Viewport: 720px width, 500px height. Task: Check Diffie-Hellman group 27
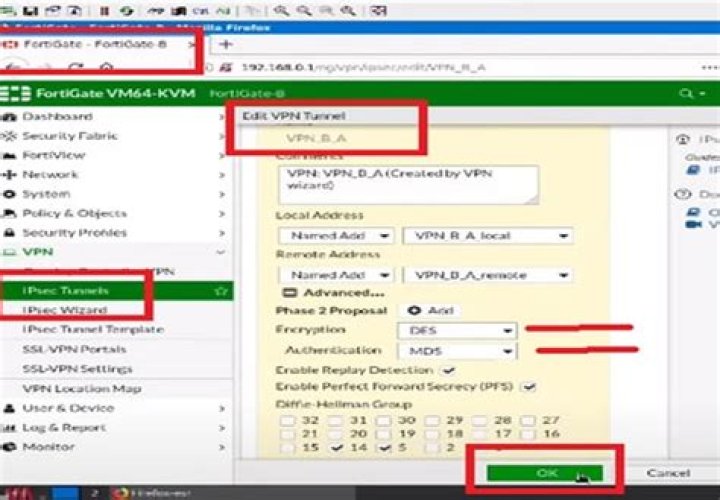(528, 420)
